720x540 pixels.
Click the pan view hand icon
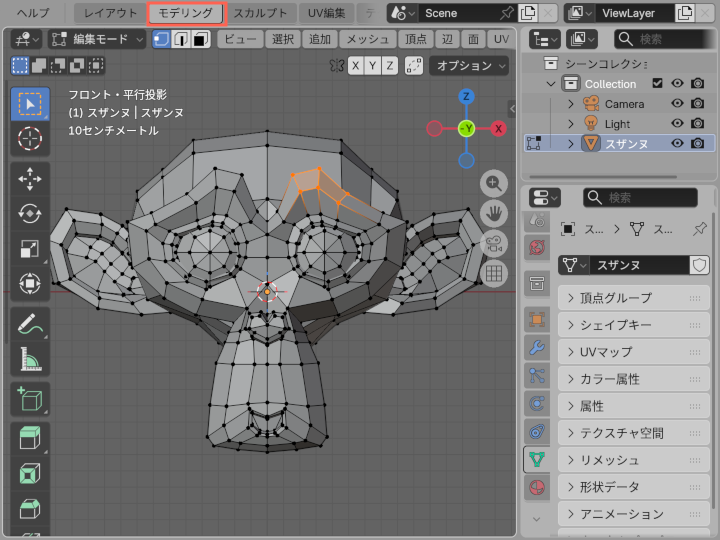coord(494,214)
